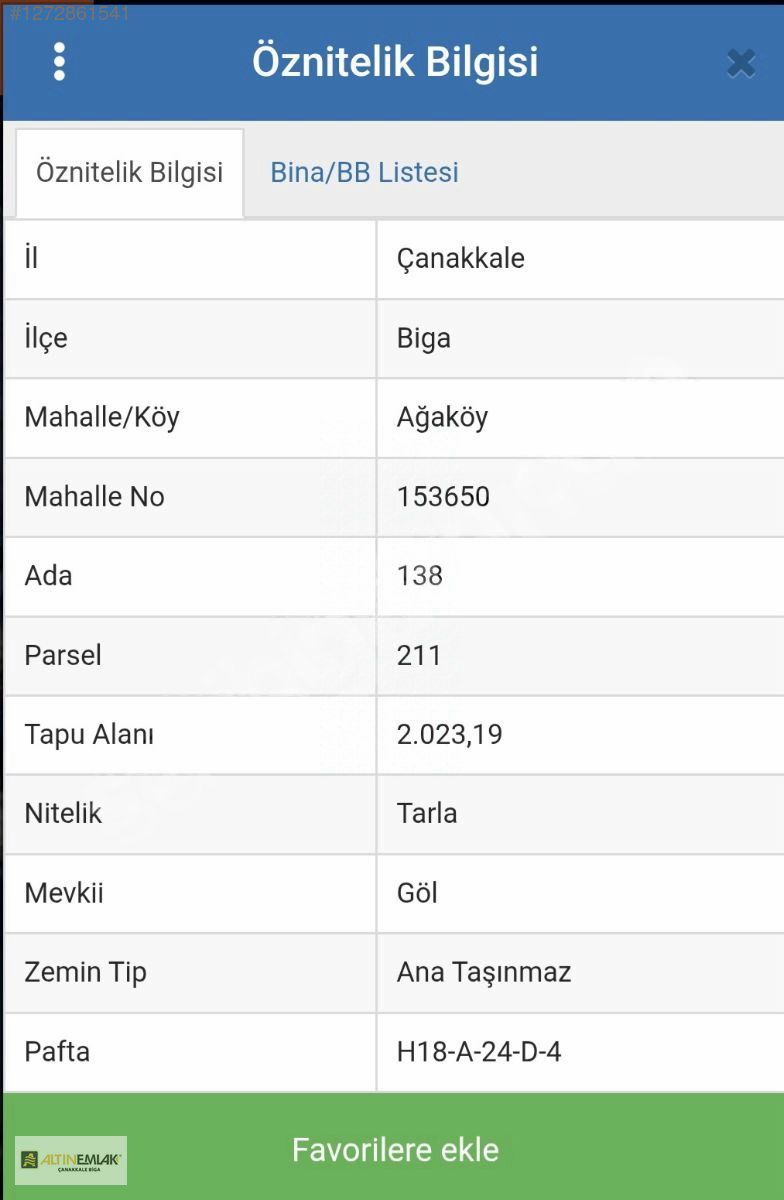Screen dimensions: 784x1200
Task: Open the three-dot options menu
Action: 59,62
